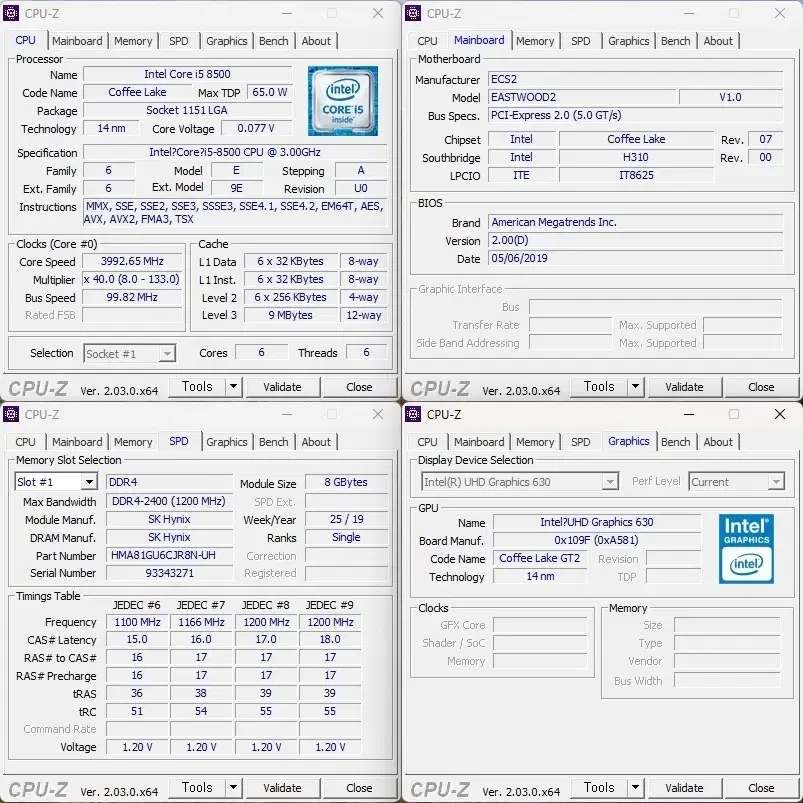
Task: Click the CPU-Z title icon in the Mainboard-tab window
Action: point(413,13)
